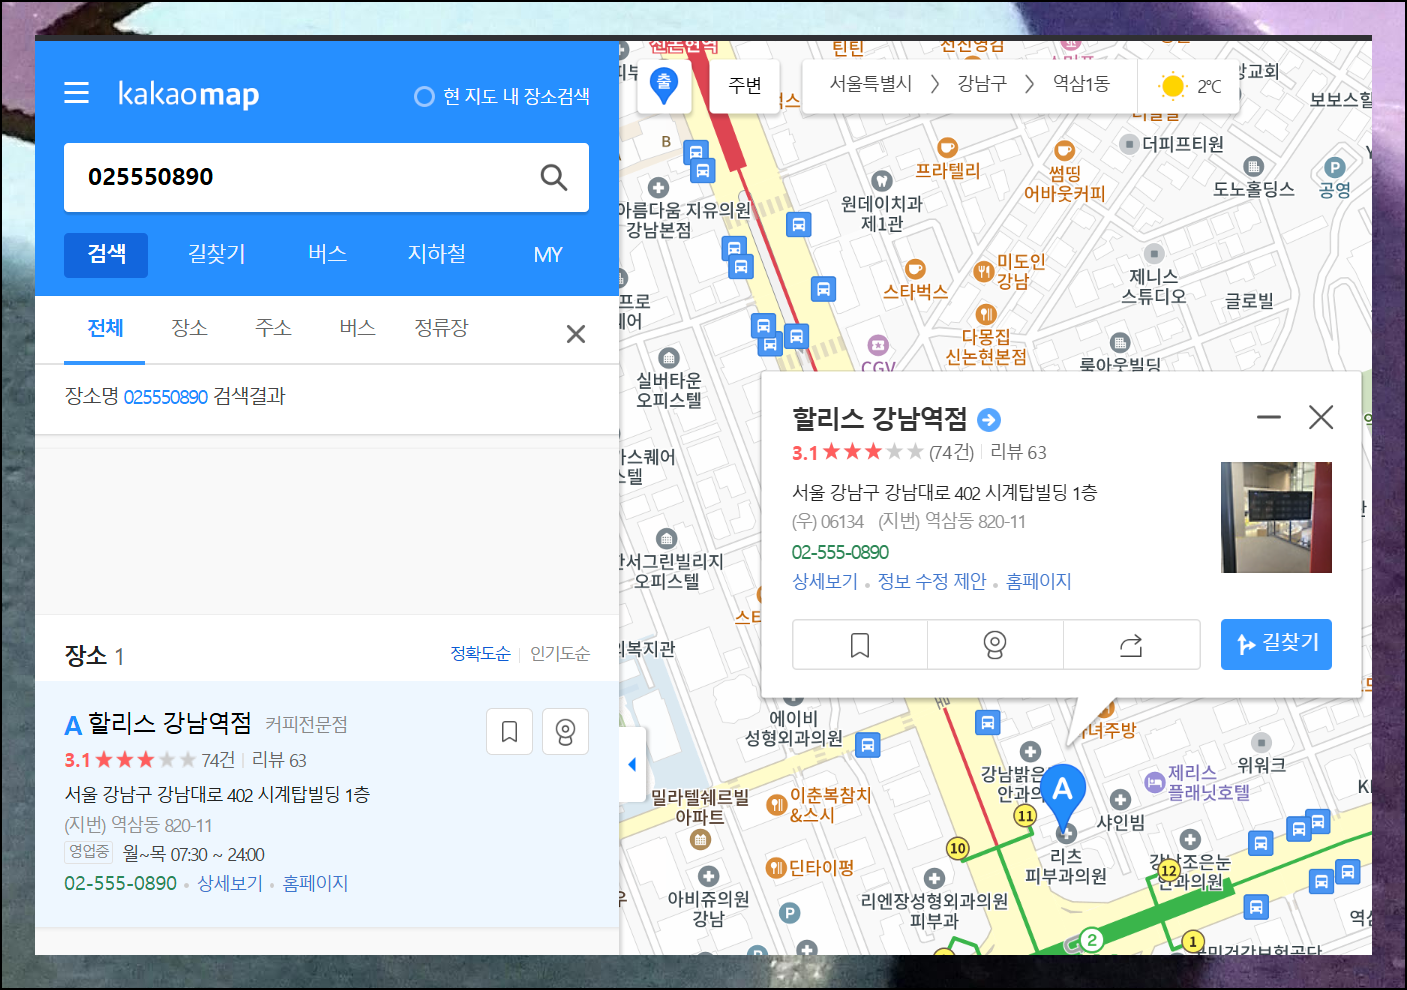Click 이춘복참치&스시 restaurant icon
This screenshot has width=1407, height=990.
[776, 804]
